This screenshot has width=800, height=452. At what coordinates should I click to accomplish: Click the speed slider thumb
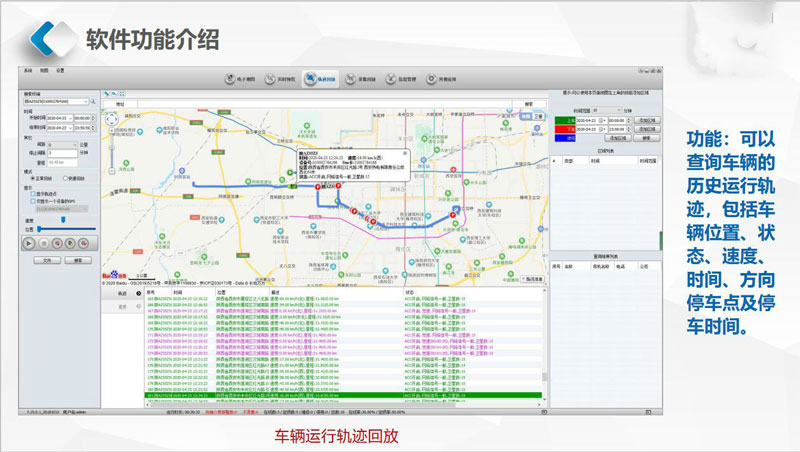pos(63,219)
